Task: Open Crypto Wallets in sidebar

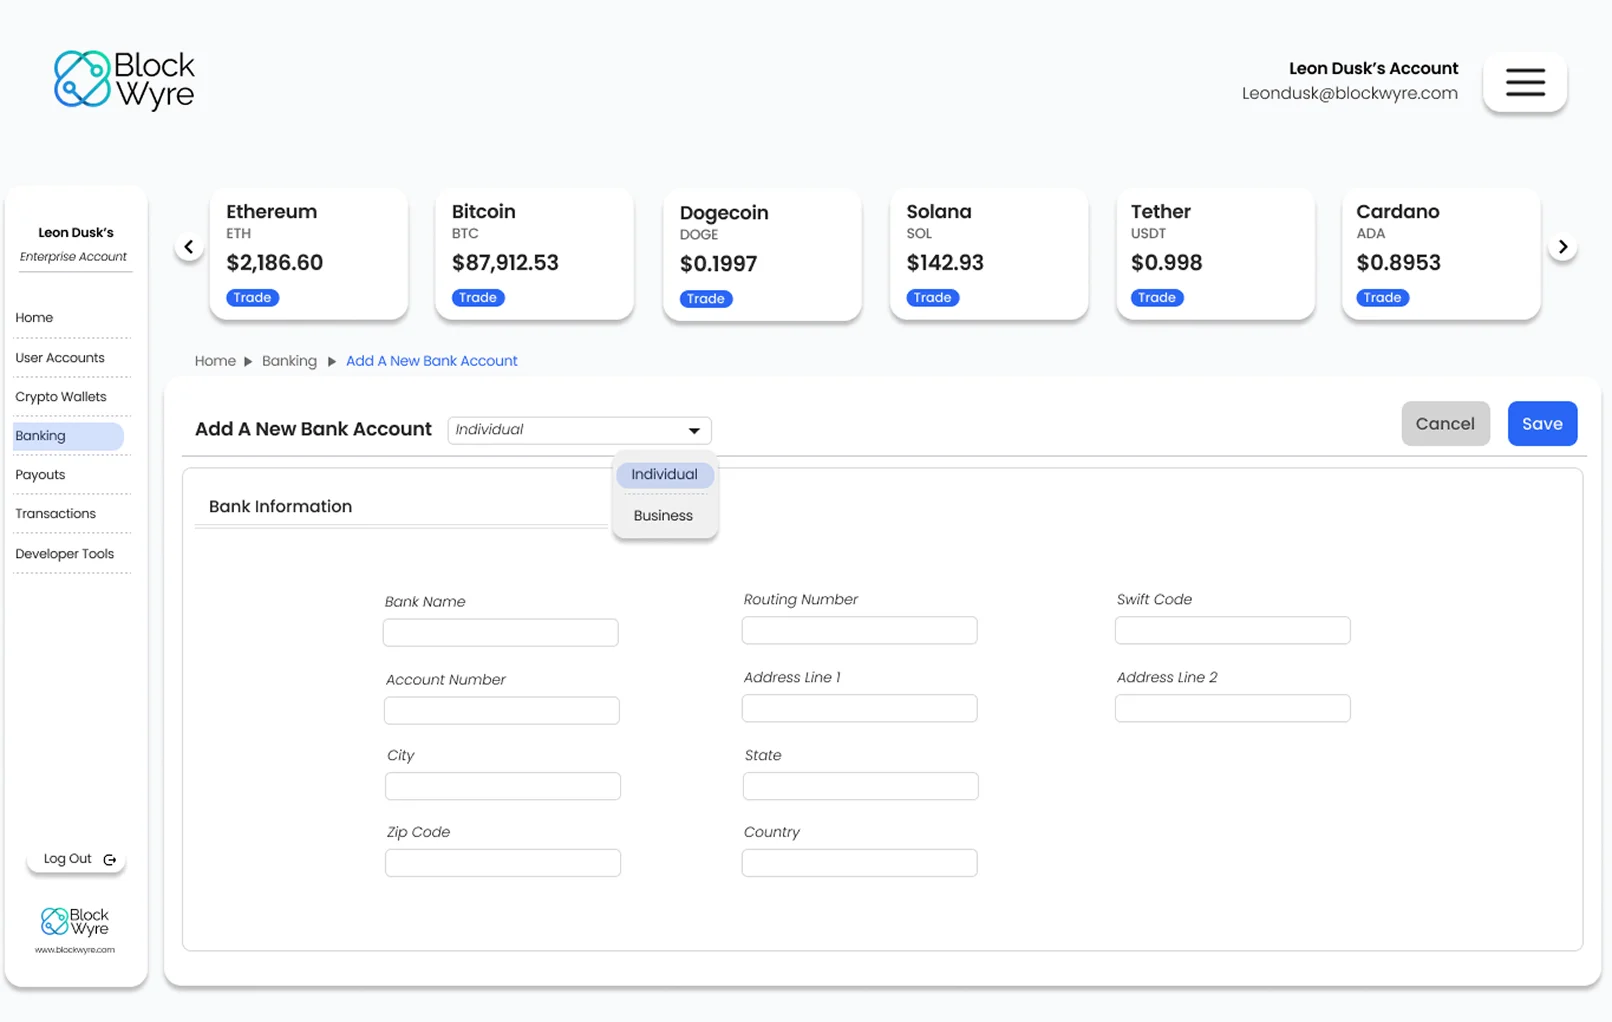Action: (x=61, y=397)
